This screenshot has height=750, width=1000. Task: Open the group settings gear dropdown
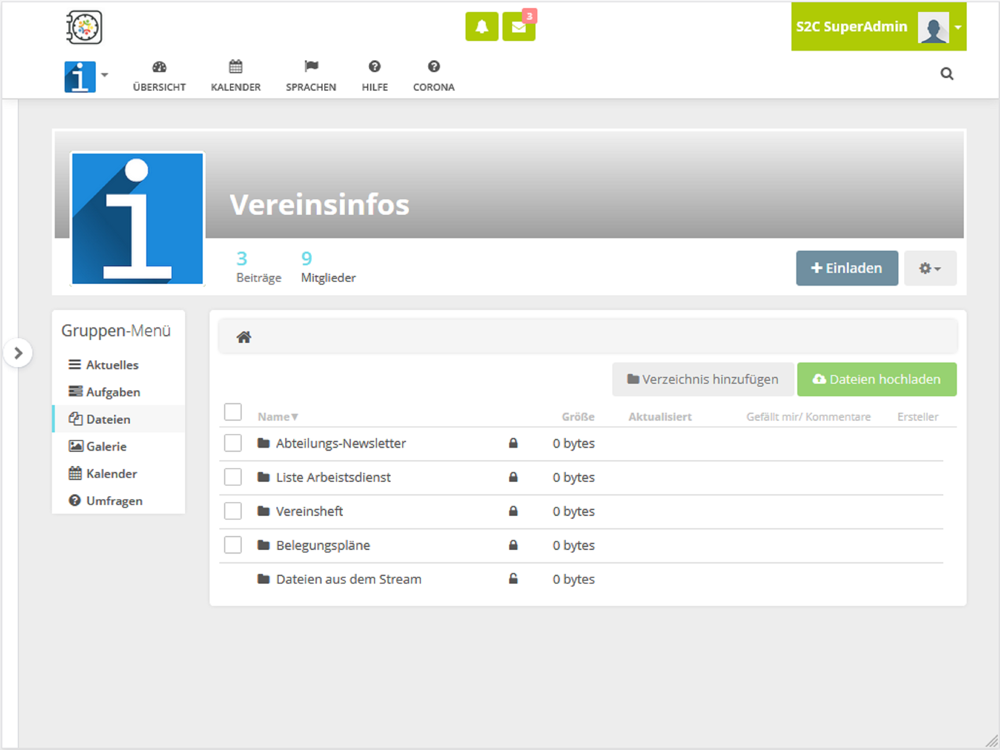click(x=930, y=268)
